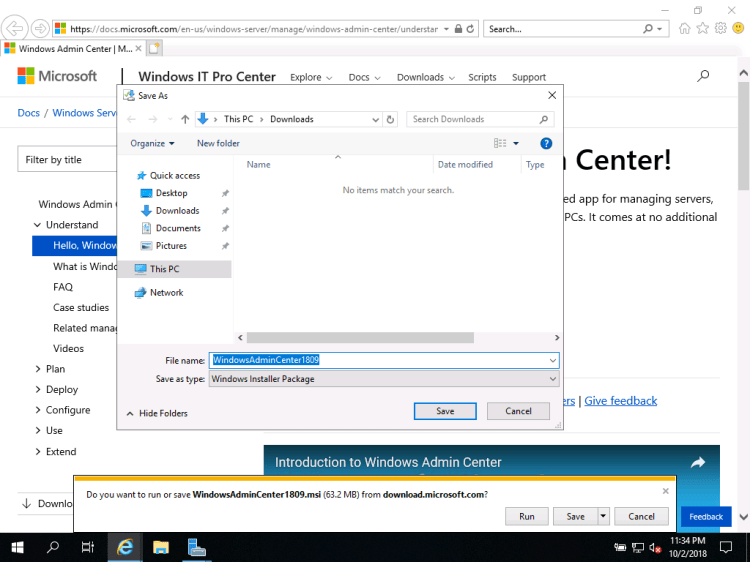This screenshot has height=562, width=750.
Task: Expand the Plan tree section
Action: coord(37,369)
